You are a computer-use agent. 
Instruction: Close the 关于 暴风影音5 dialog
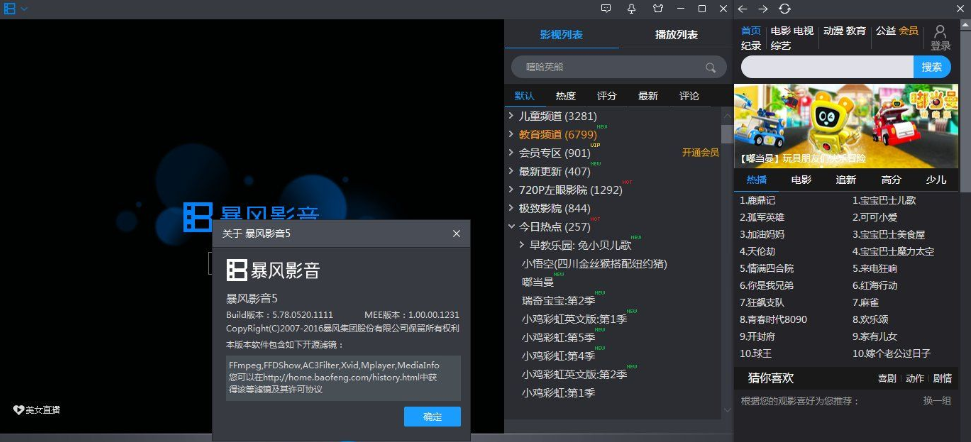pos(456,233)
